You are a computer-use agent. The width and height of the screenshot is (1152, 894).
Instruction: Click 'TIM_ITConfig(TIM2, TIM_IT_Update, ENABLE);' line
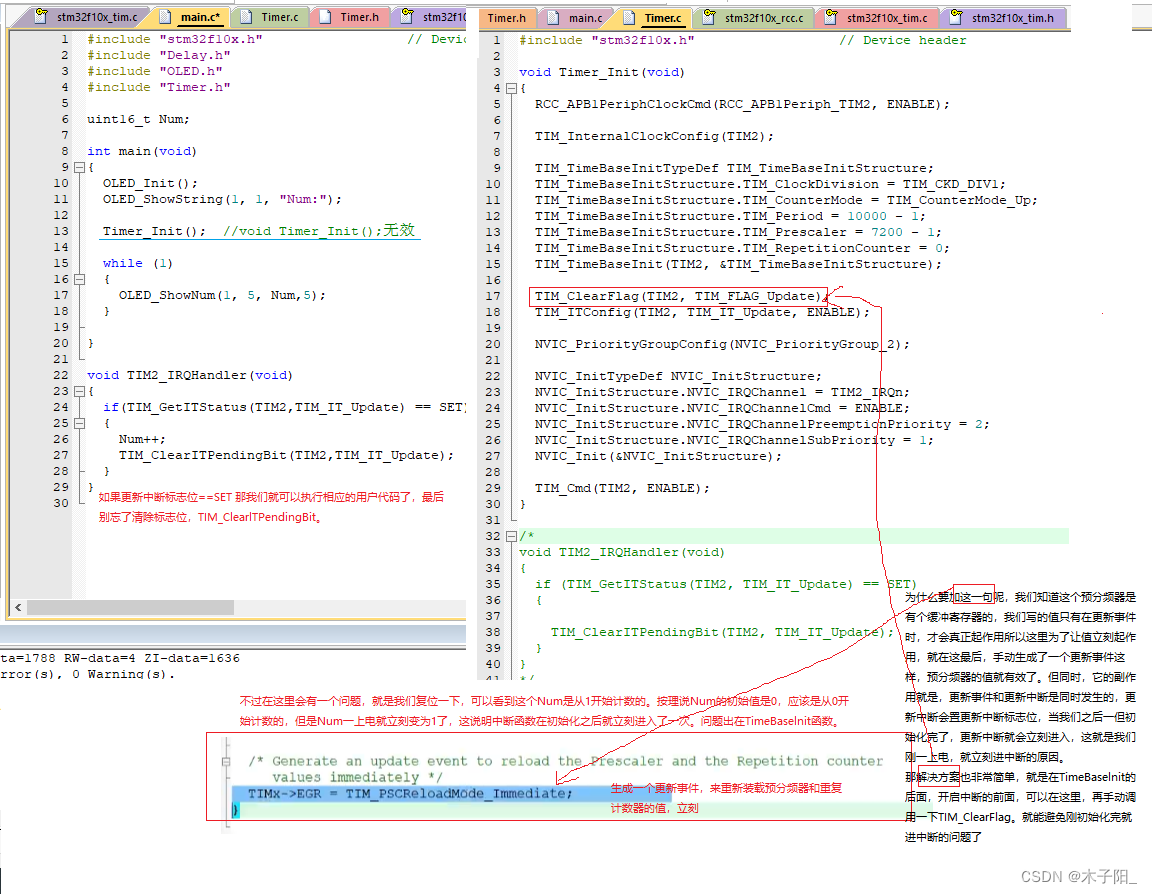click(702, 312)
